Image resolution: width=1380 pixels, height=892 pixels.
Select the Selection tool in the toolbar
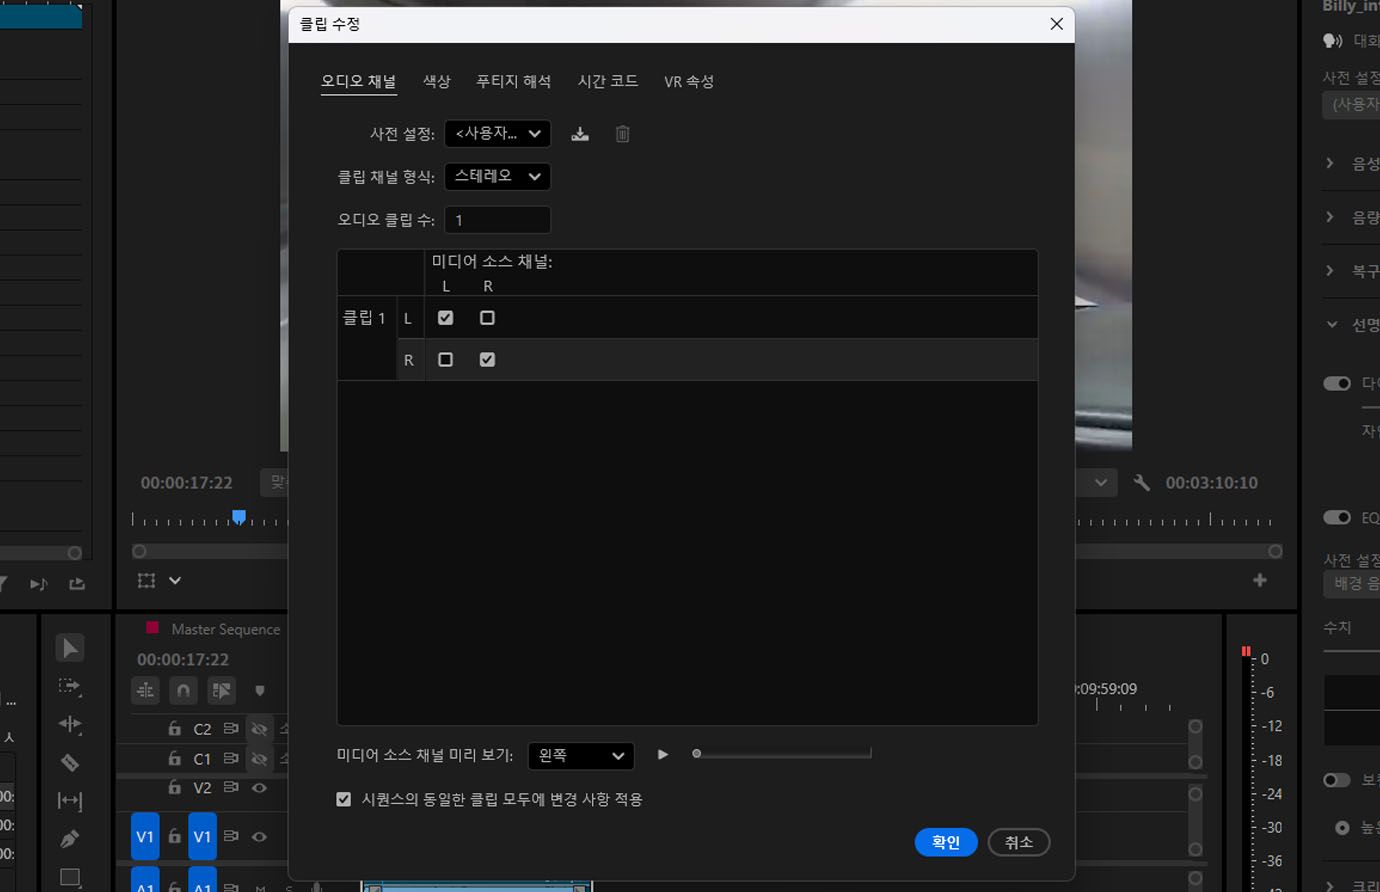click(x=69, y=648)
